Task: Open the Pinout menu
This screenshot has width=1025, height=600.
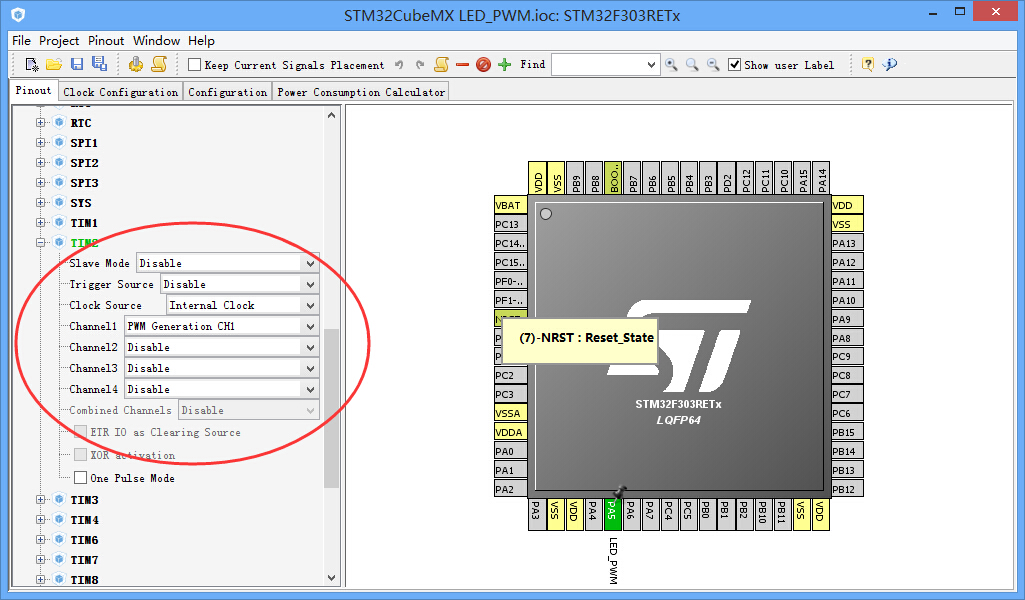Action: pyautogui.click(x=106, y=41)
